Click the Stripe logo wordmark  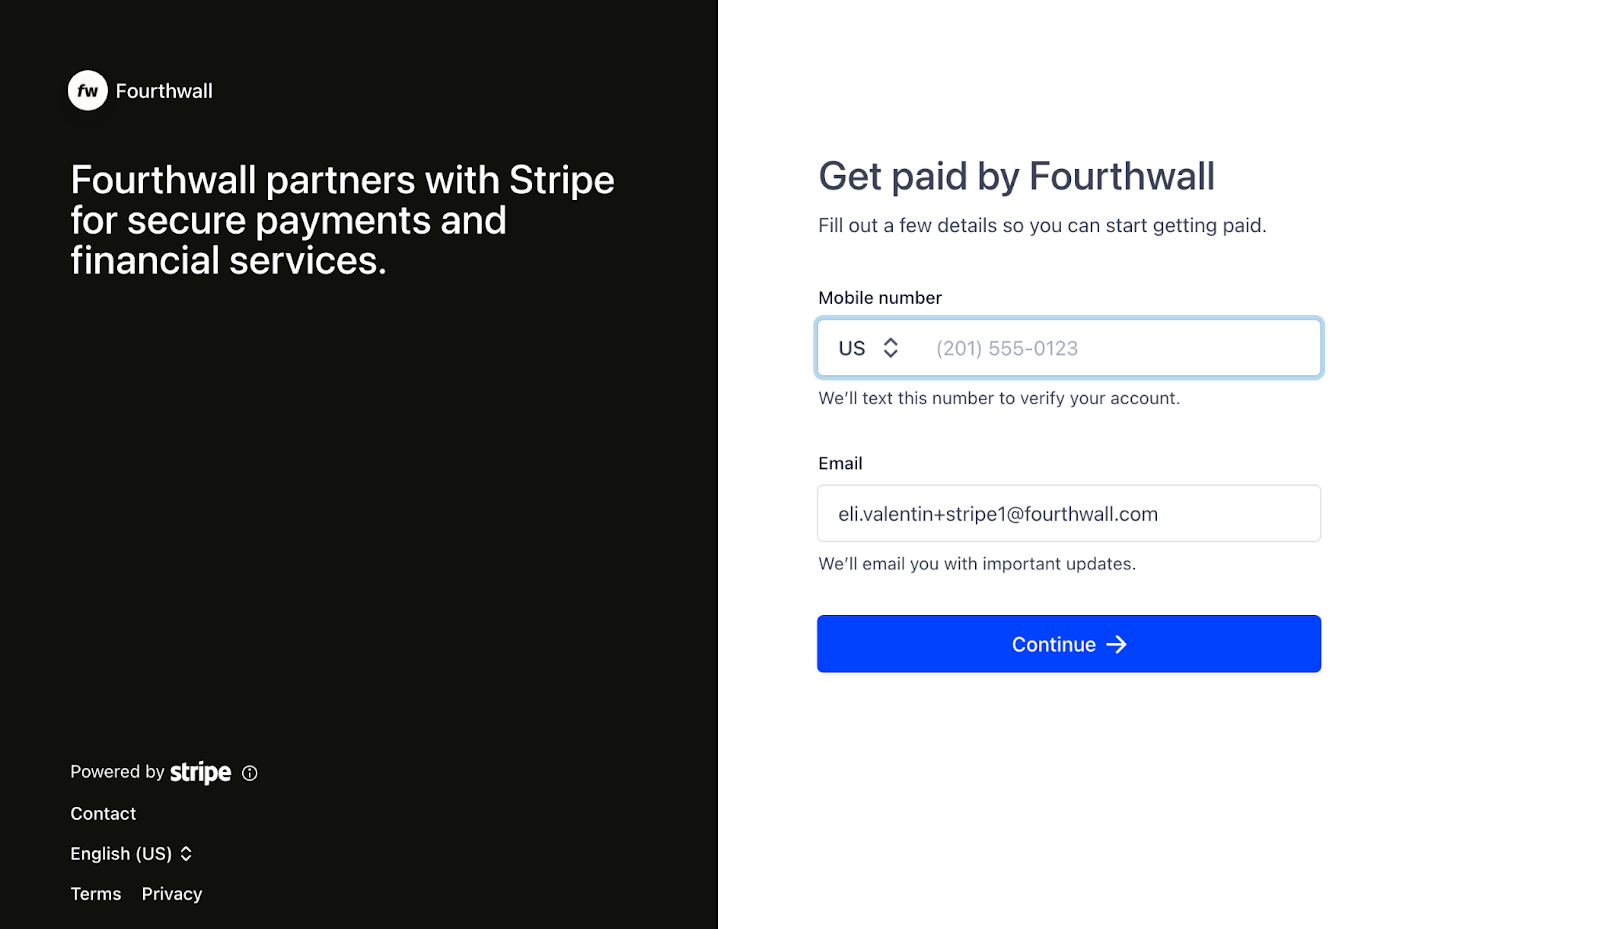(200, 772)
